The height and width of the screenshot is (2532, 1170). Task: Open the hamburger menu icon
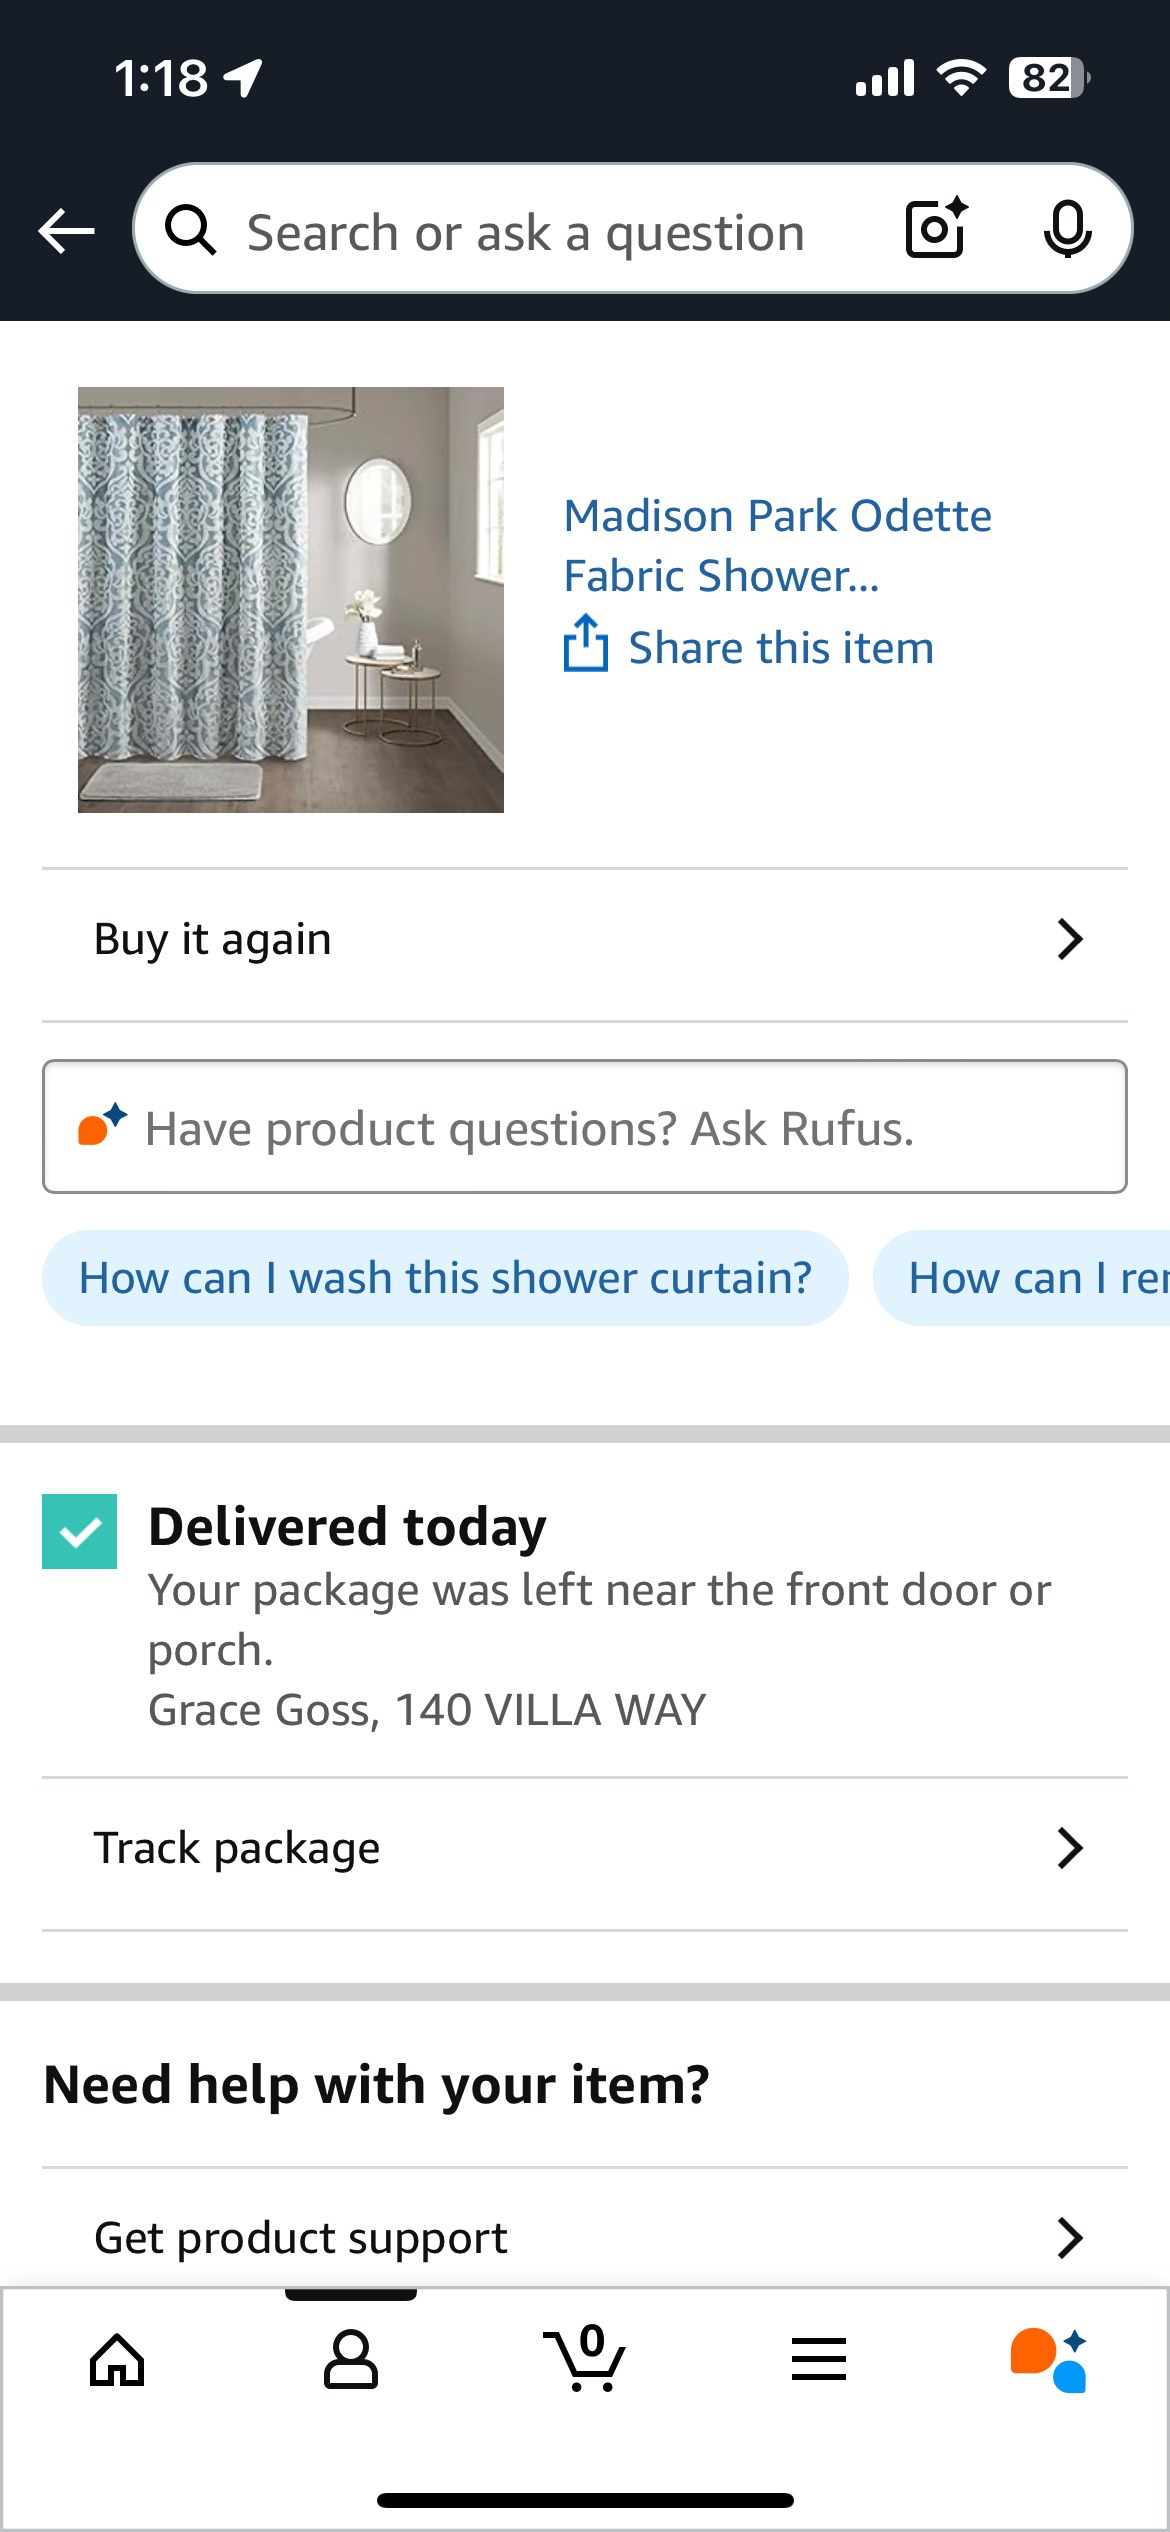click(x=819, y=2360)
